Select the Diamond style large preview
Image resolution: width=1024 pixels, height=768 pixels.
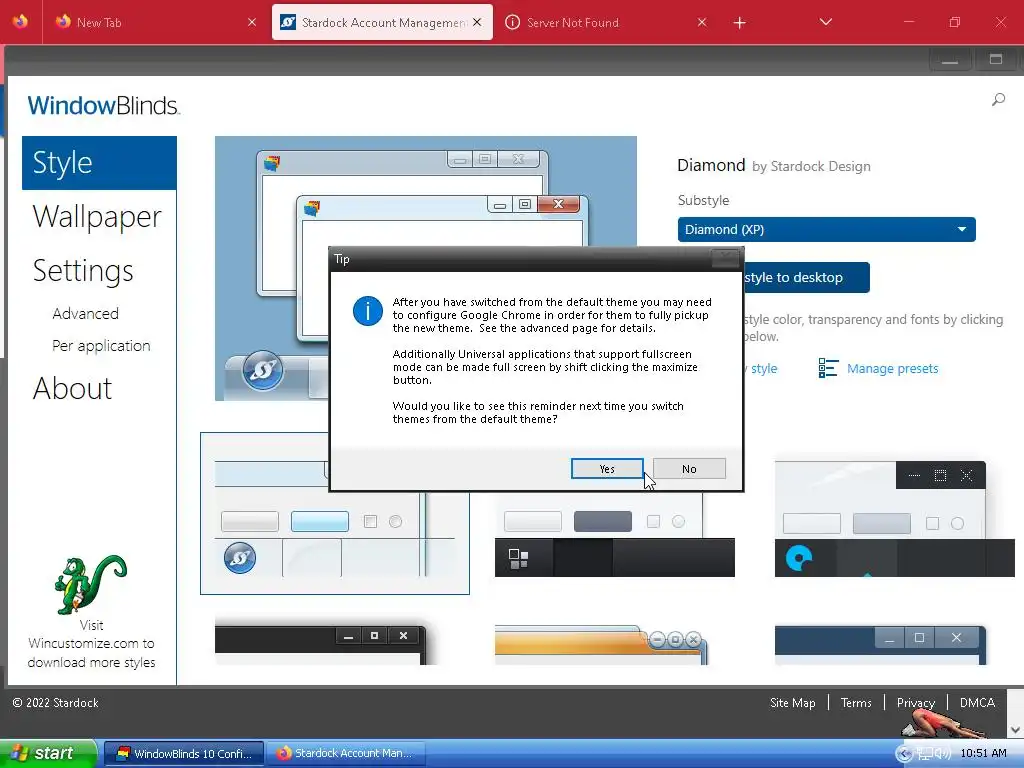tap(426, 268)
